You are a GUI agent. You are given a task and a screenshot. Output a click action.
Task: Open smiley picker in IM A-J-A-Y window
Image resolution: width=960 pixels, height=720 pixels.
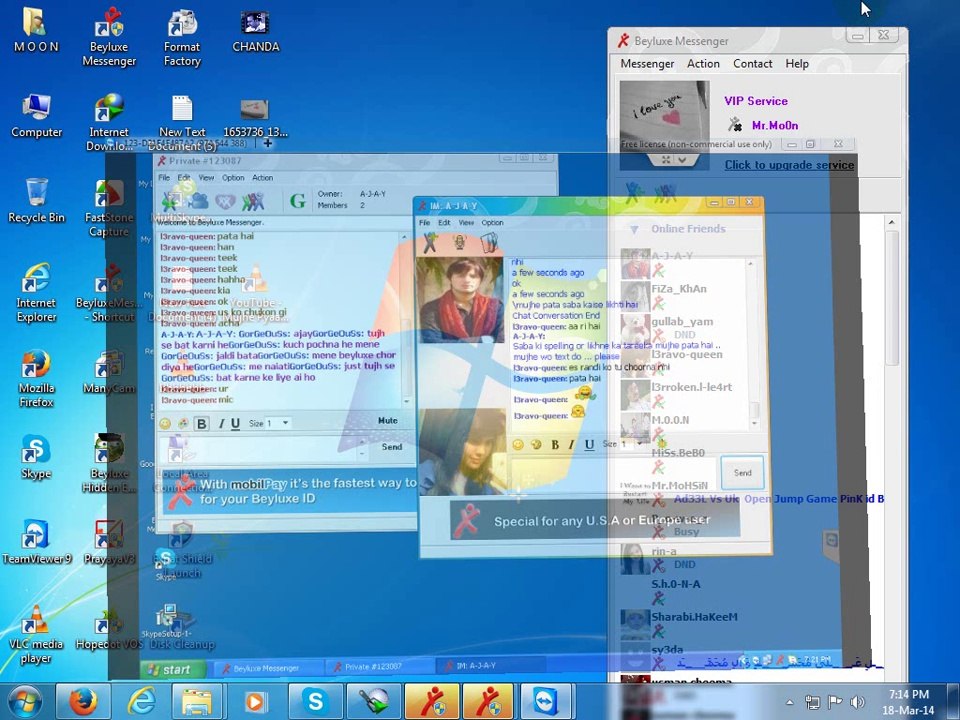click(x=518, y=444)
